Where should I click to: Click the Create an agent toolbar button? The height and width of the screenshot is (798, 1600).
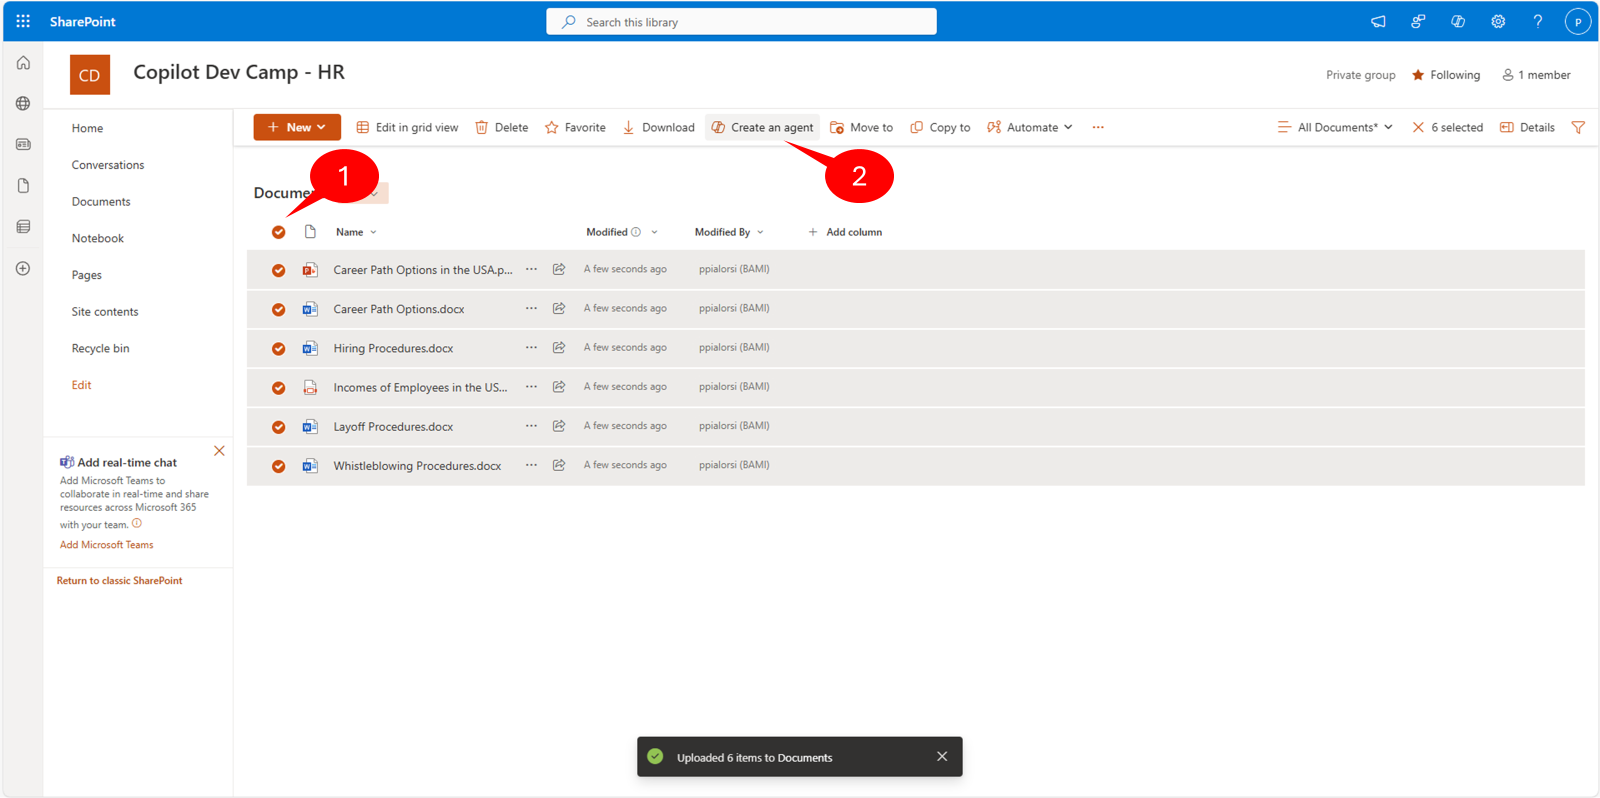coord(762,127)
